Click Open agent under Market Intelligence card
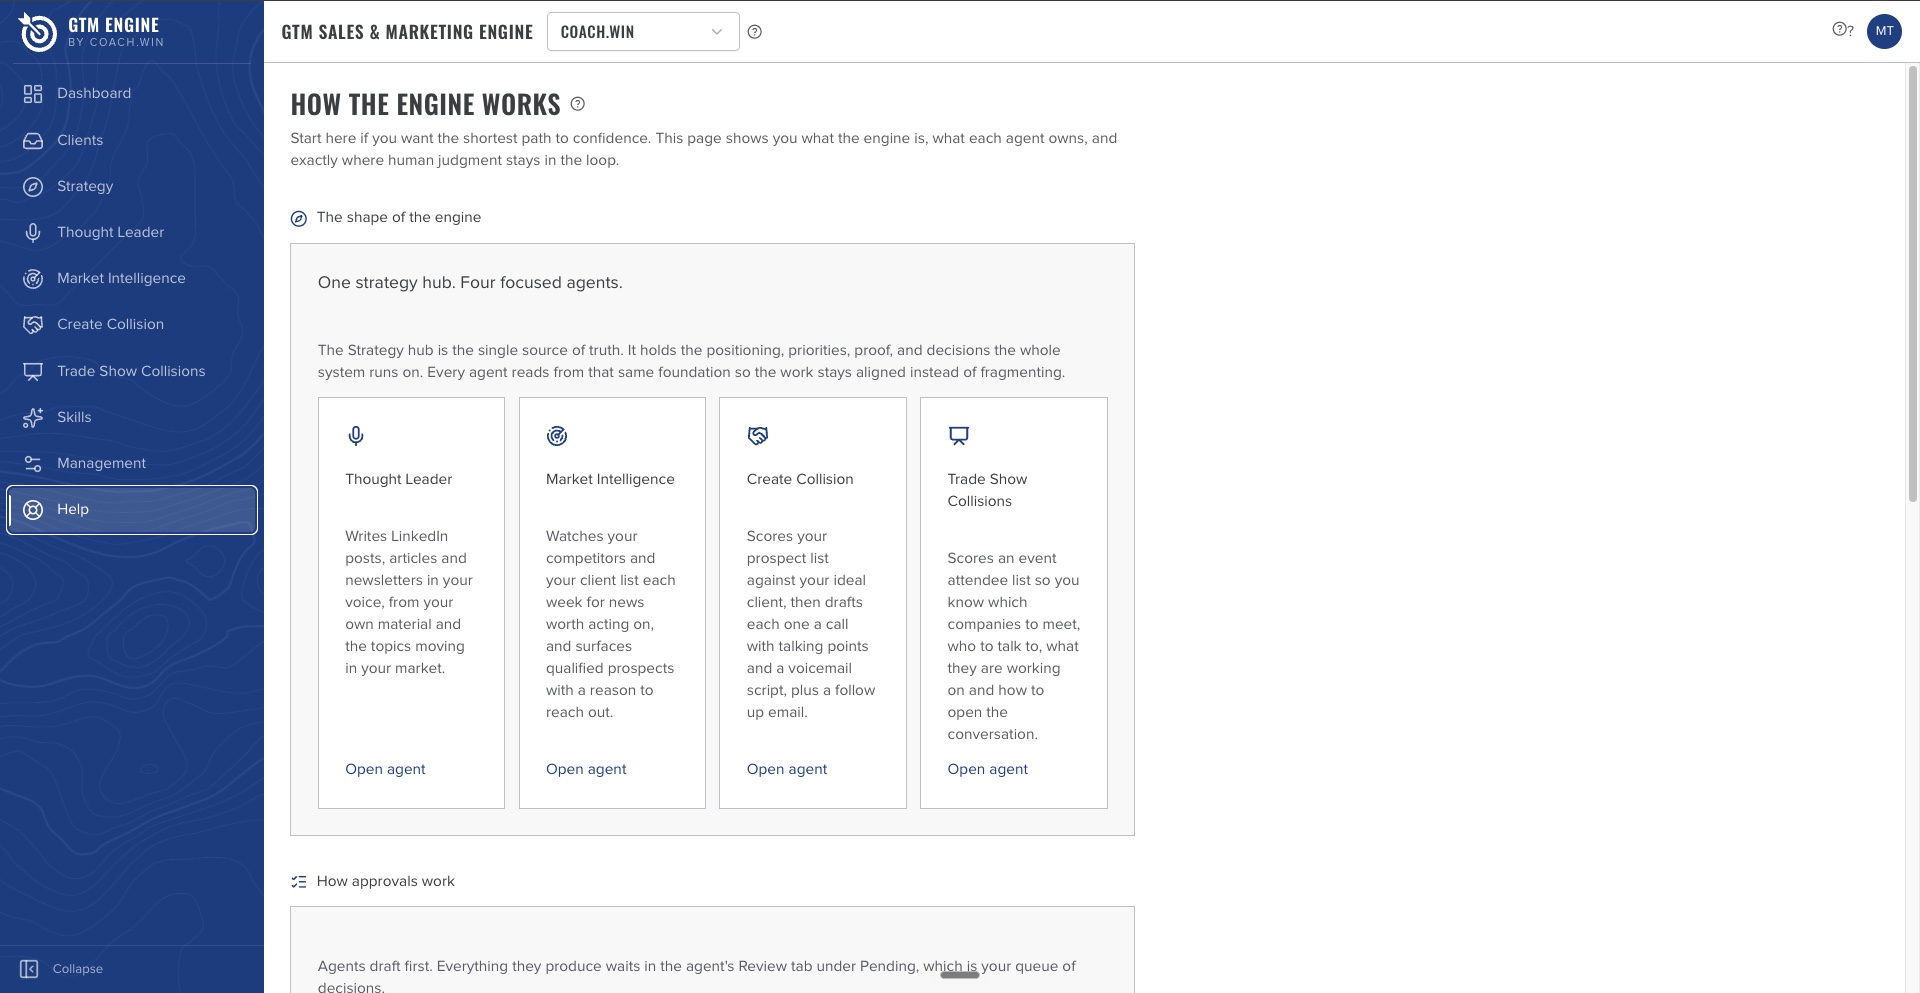Image resolution: width=1920 pixels, height=993 pixels. point(586,770)
